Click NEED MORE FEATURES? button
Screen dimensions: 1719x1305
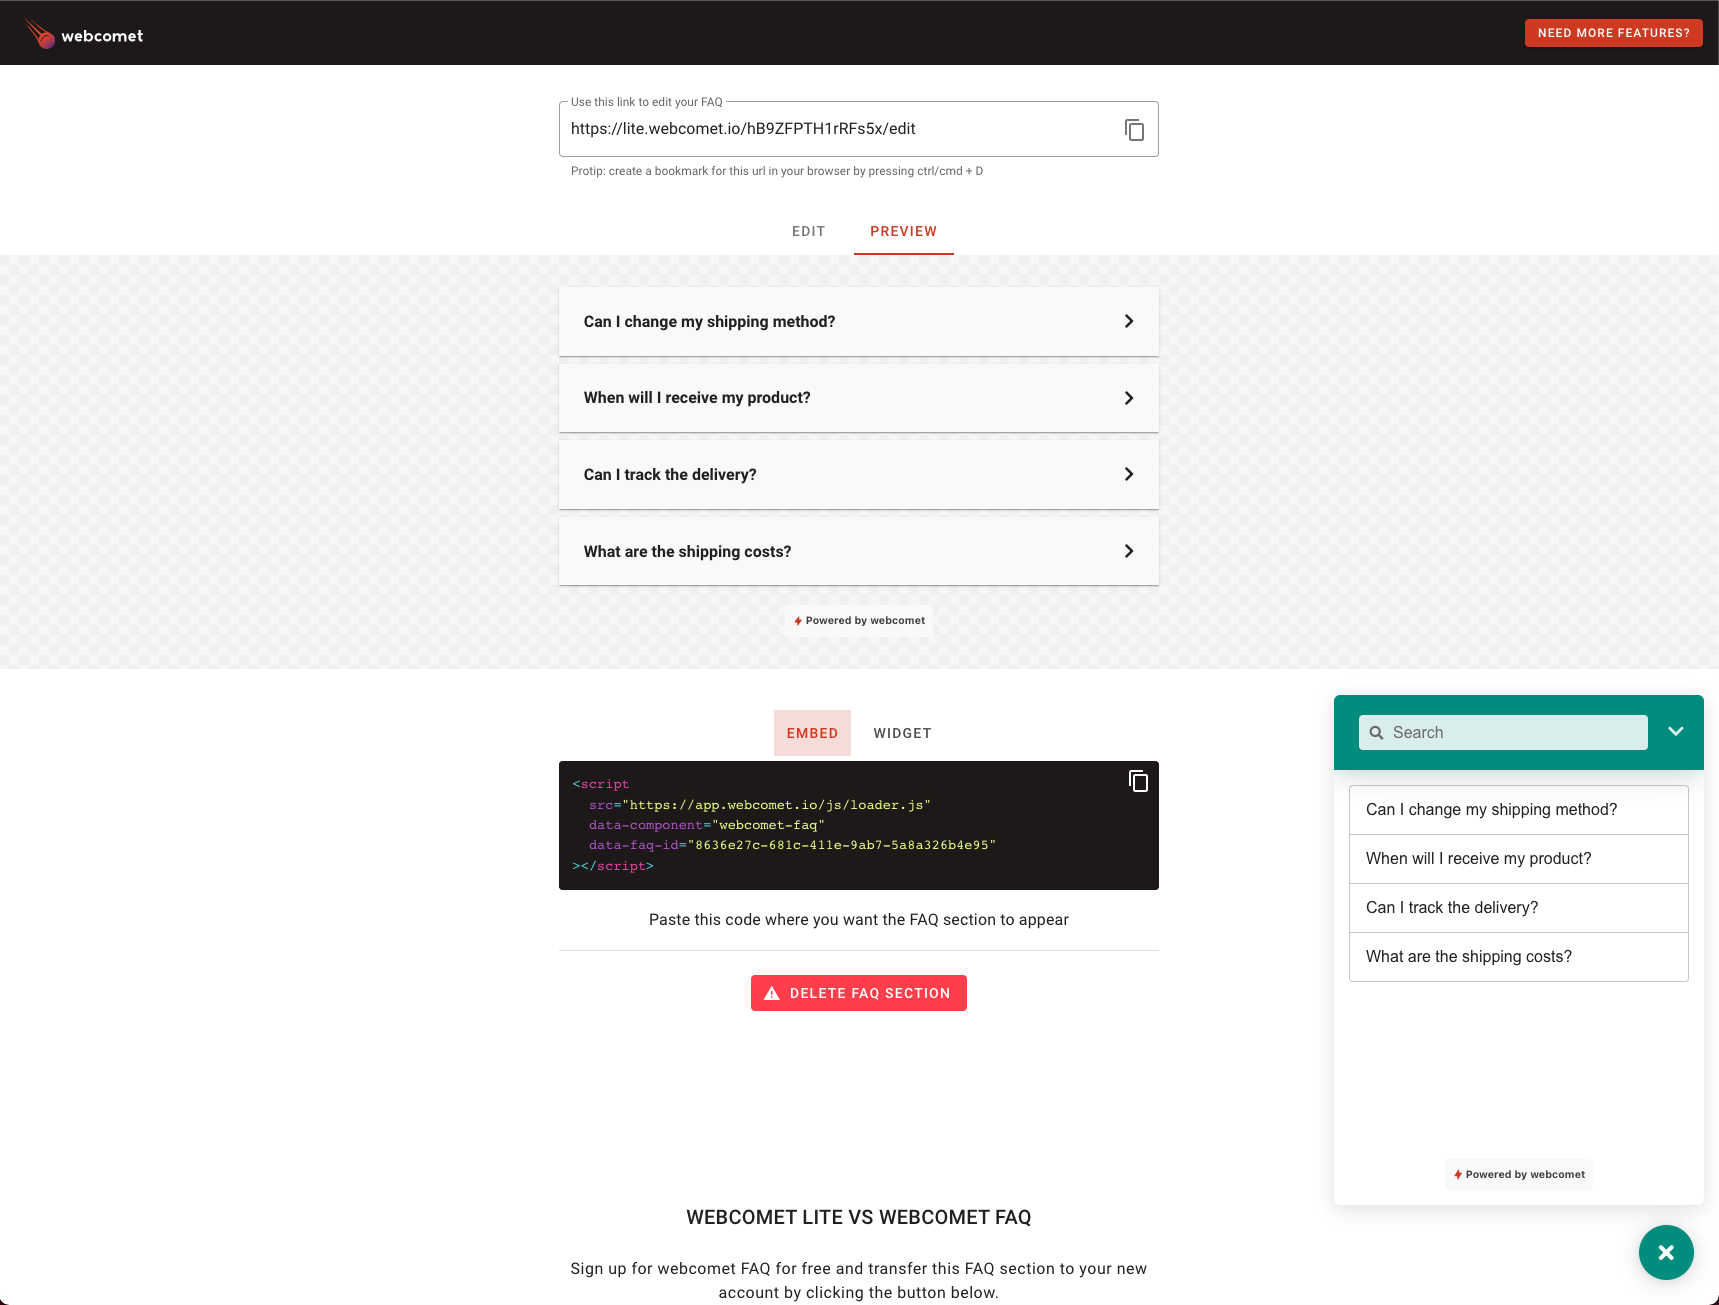(1614, 33)
